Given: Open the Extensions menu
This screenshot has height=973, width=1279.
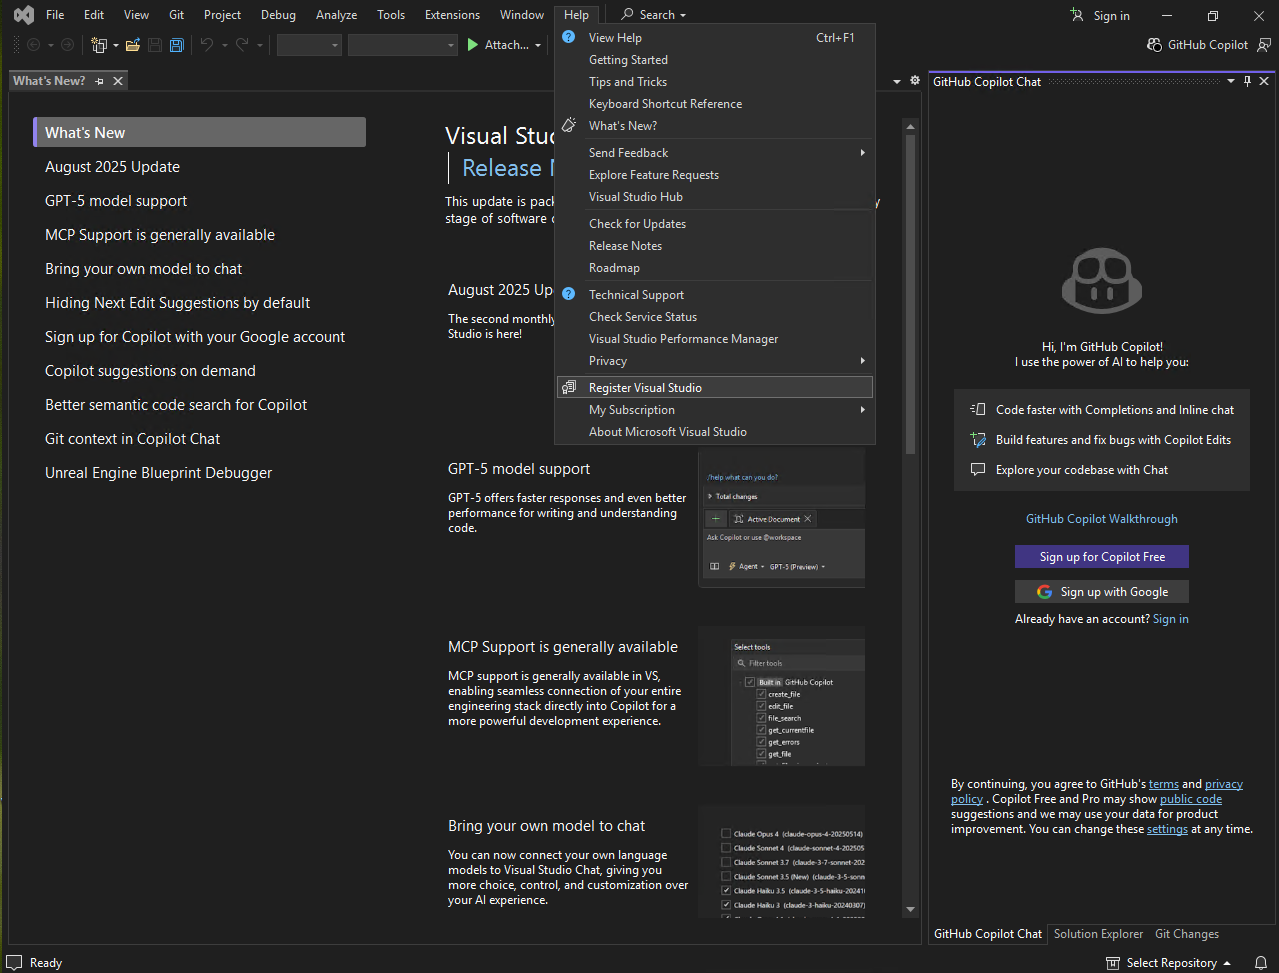Looking at the screenshot, I should coord(452,15).
